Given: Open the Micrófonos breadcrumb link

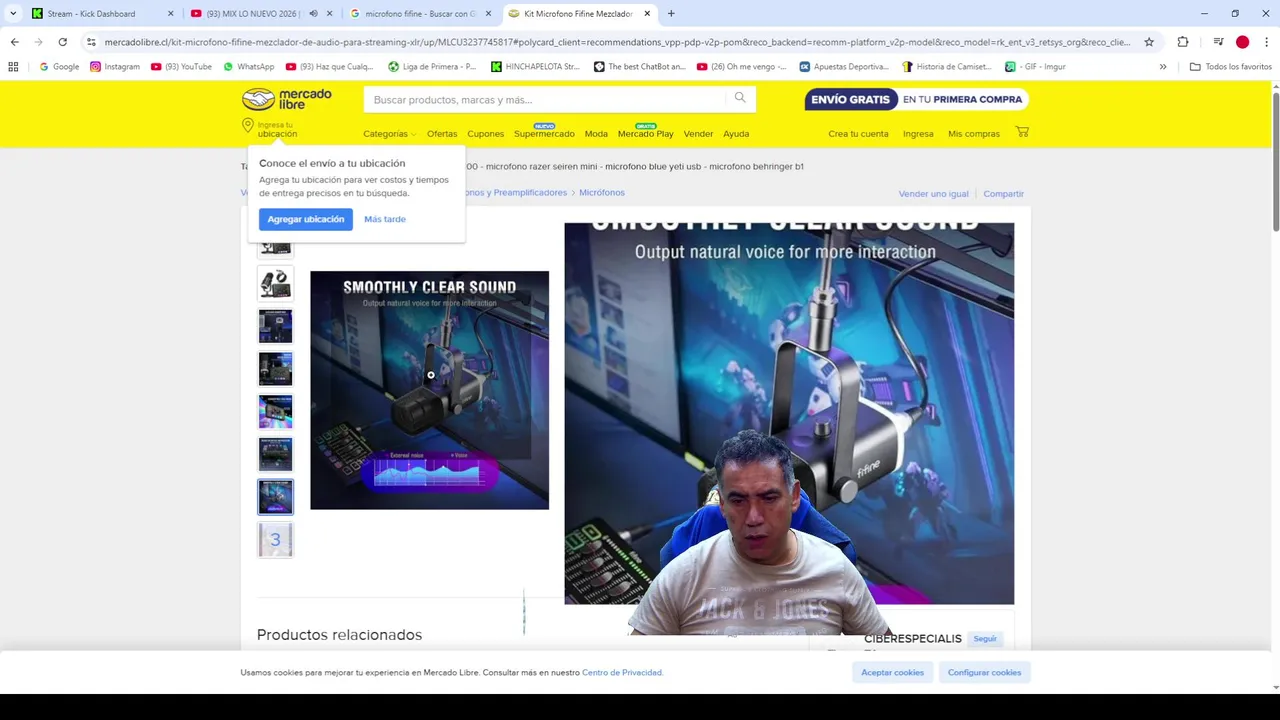Looking at the screenshot, I should [x=602, y=192].
